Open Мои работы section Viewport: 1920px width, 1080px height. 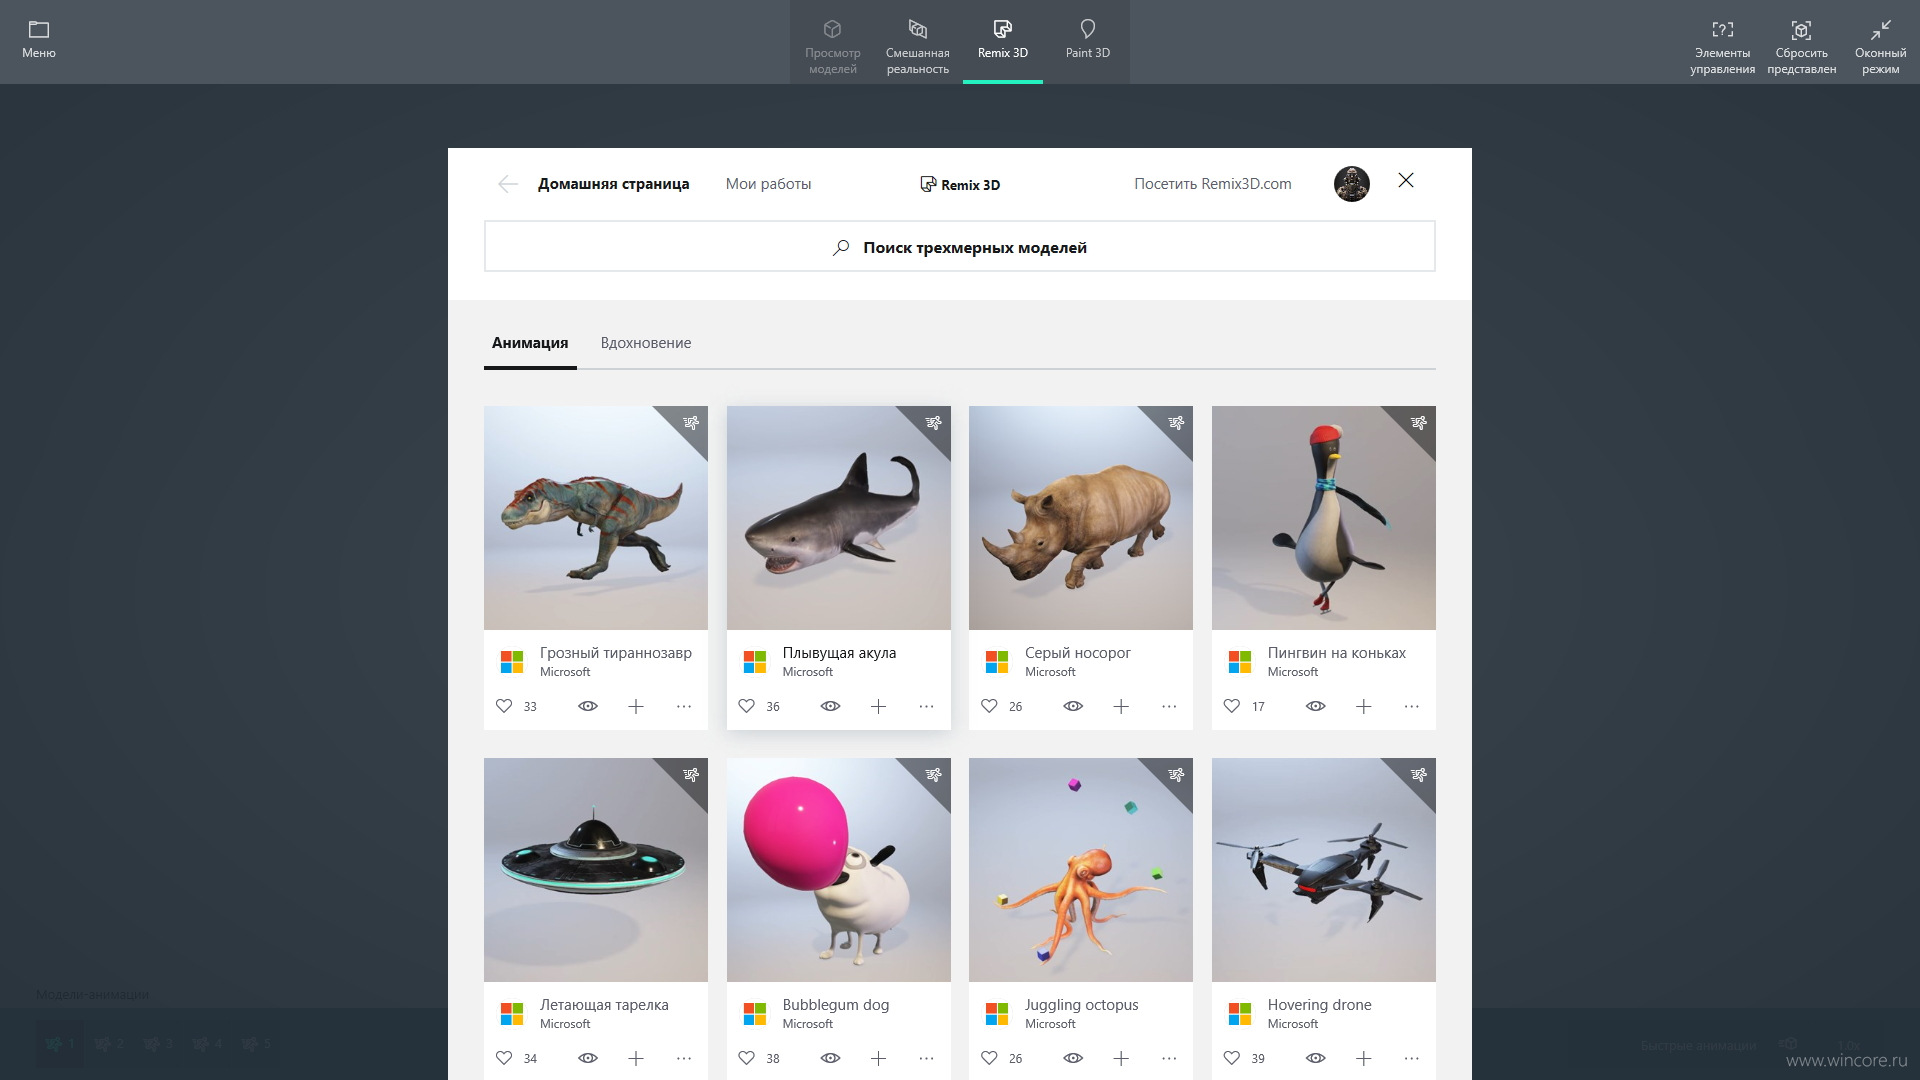pos(769,184)
